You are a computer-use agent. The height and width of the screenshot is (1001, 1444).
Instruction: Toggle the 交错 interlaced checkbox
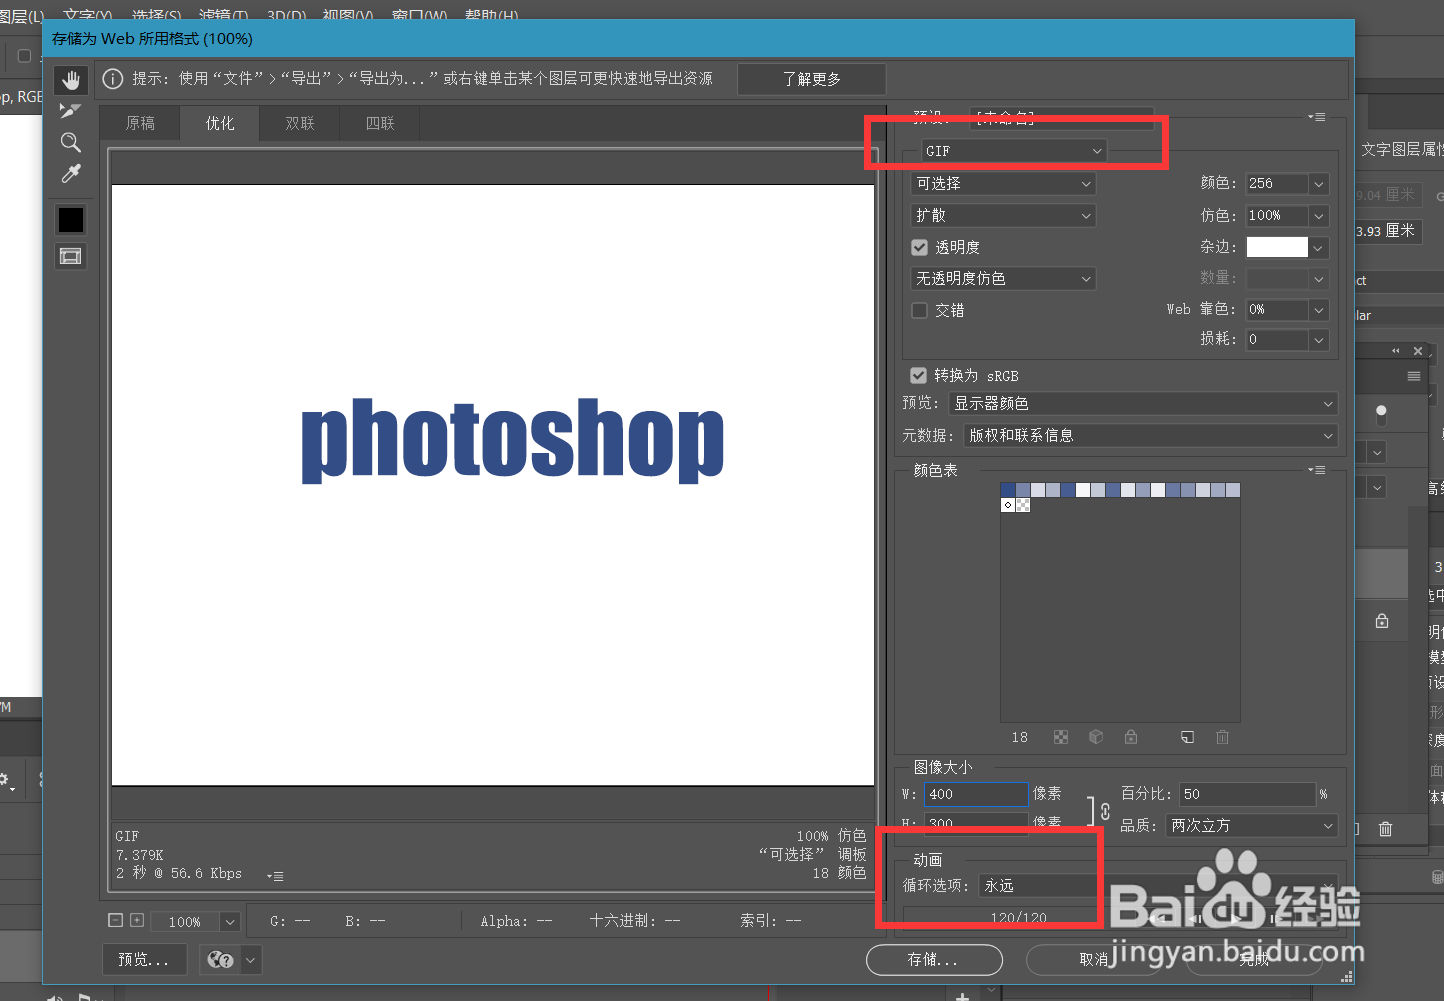pos(920,310)
